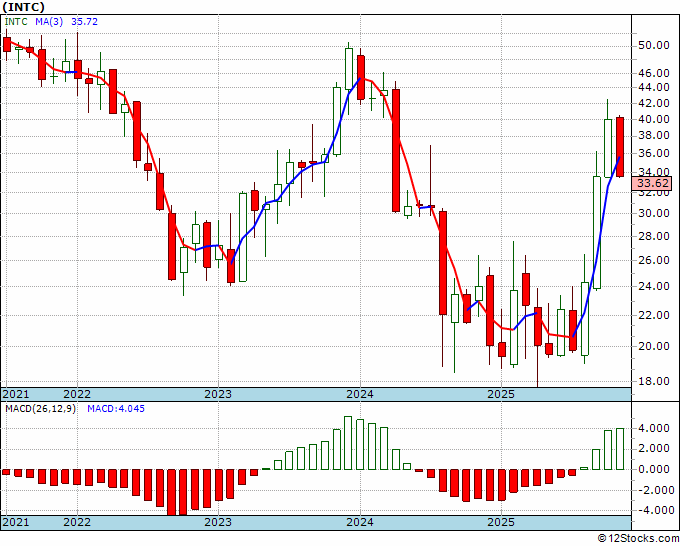The width and height of the screenshot is (680, 546).
Task: Click the tallest green MACD bar near 2024
Action: [348, 443]
